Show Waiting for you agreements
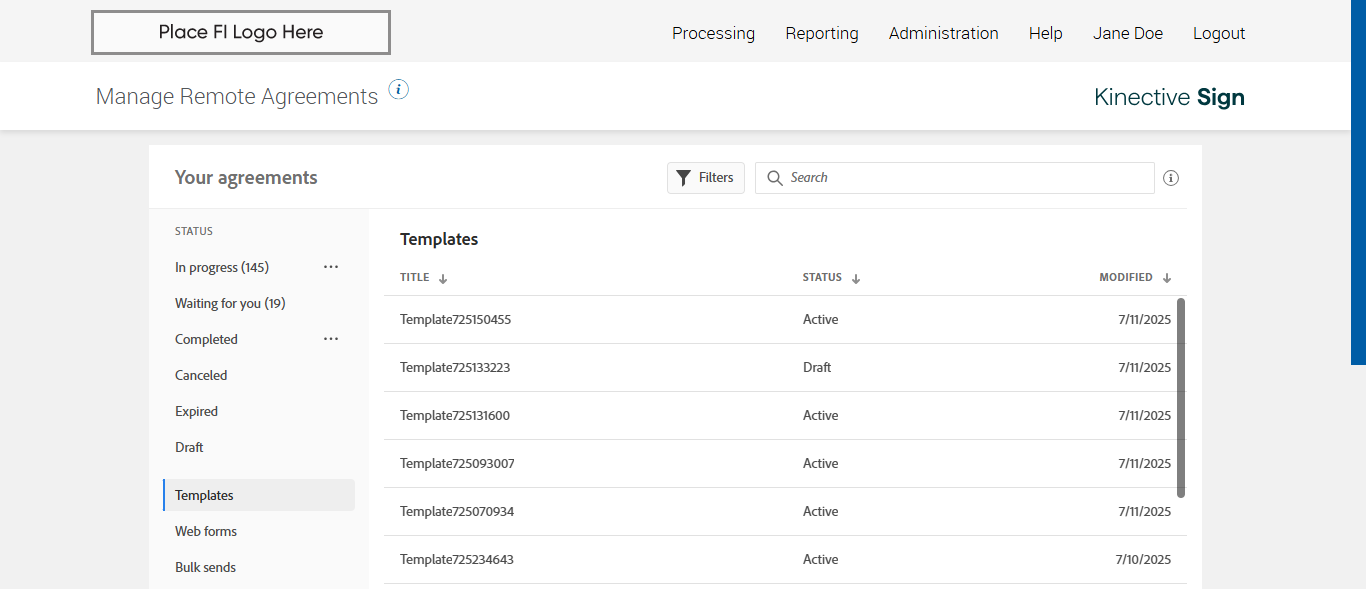 coord(230,303)
